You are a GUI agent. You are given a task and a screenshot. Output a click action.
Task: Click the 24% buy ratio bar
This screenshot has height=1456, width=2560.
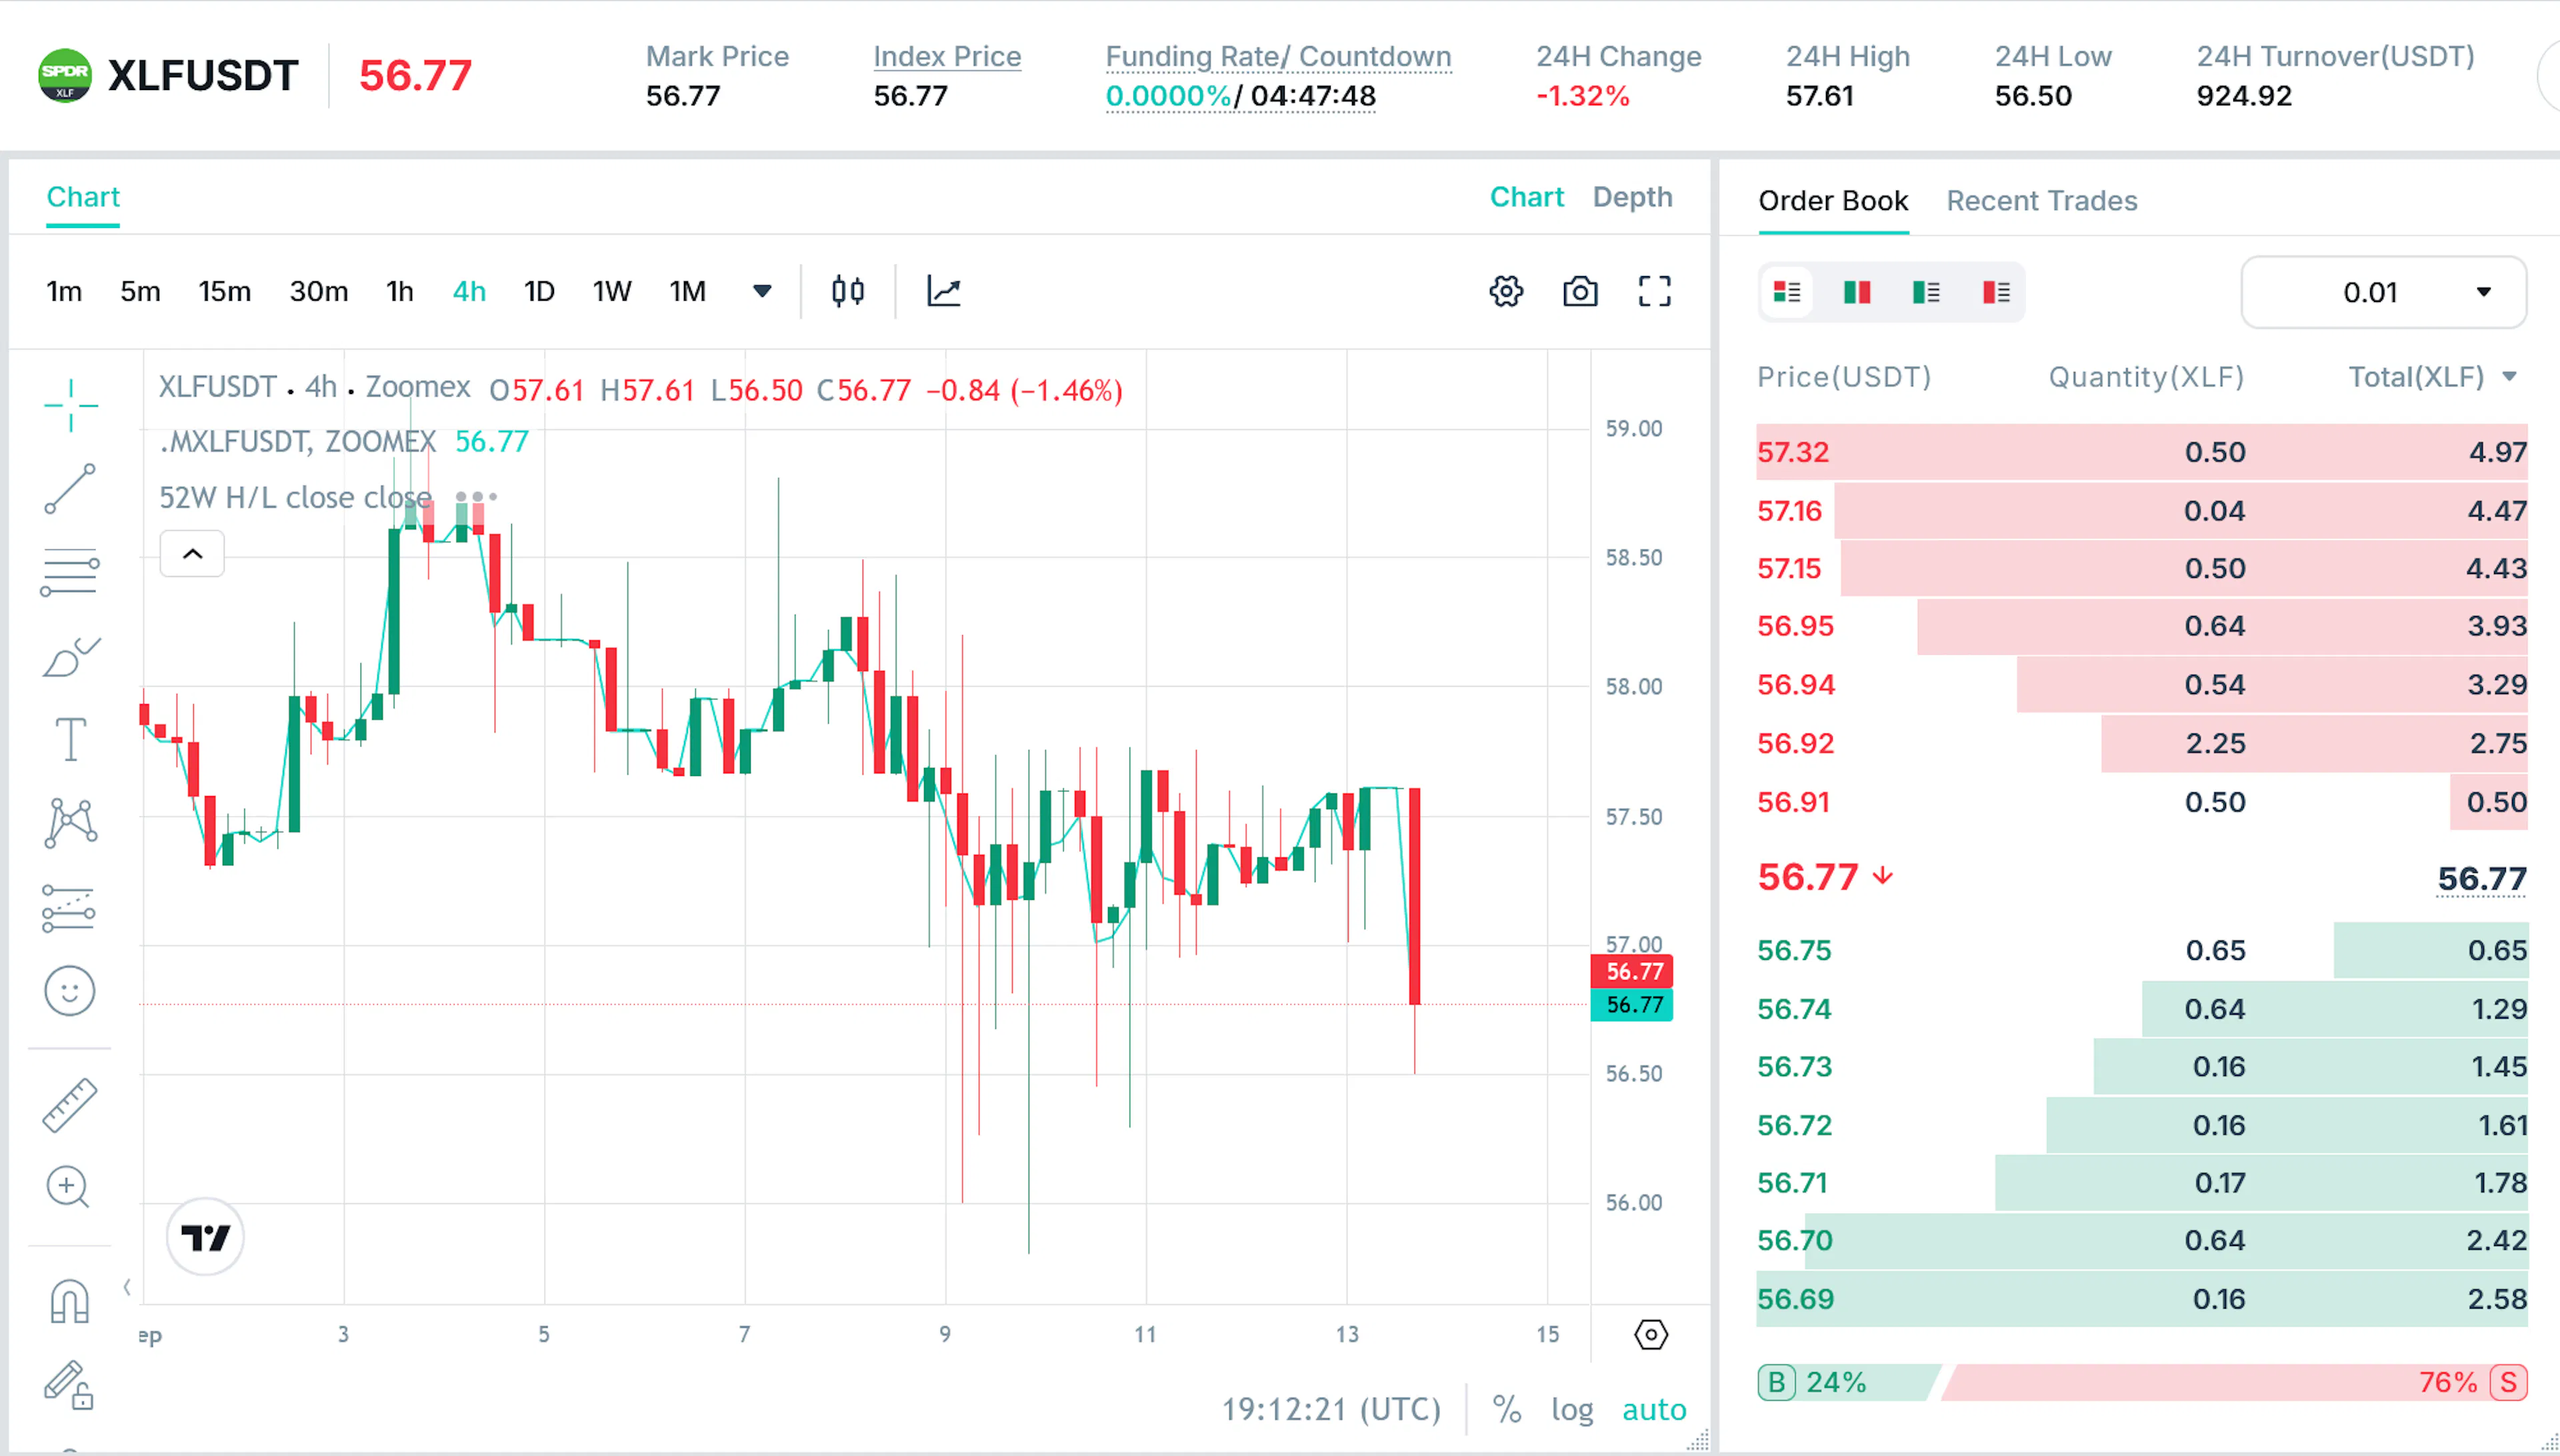pyautogui.click(x=1849, y=1382)
